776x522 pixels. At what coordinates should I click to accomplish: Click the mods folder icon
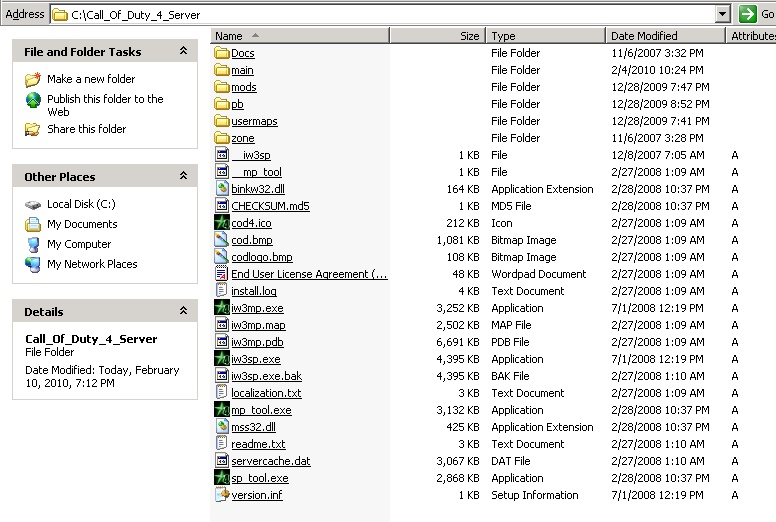tap(222, 87)
